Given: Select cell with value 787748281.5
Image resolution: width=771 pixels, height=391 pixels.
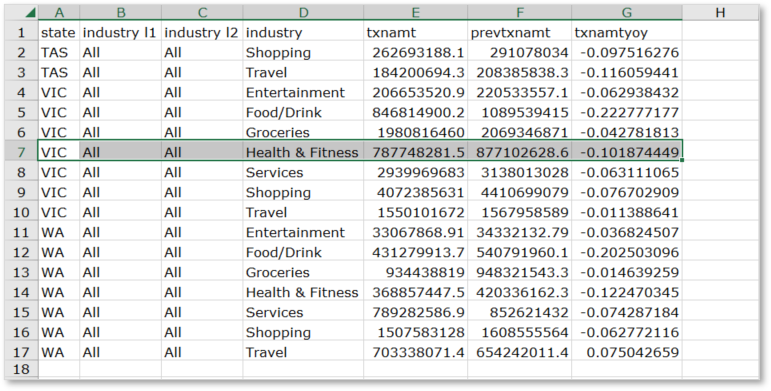Looking at the screenshot, I should point(415,152).
